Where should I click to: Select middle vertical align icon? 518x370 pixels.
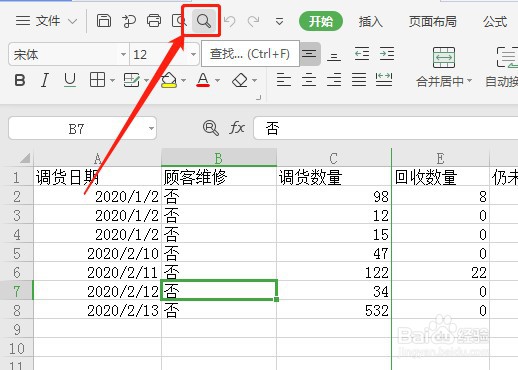309,54
